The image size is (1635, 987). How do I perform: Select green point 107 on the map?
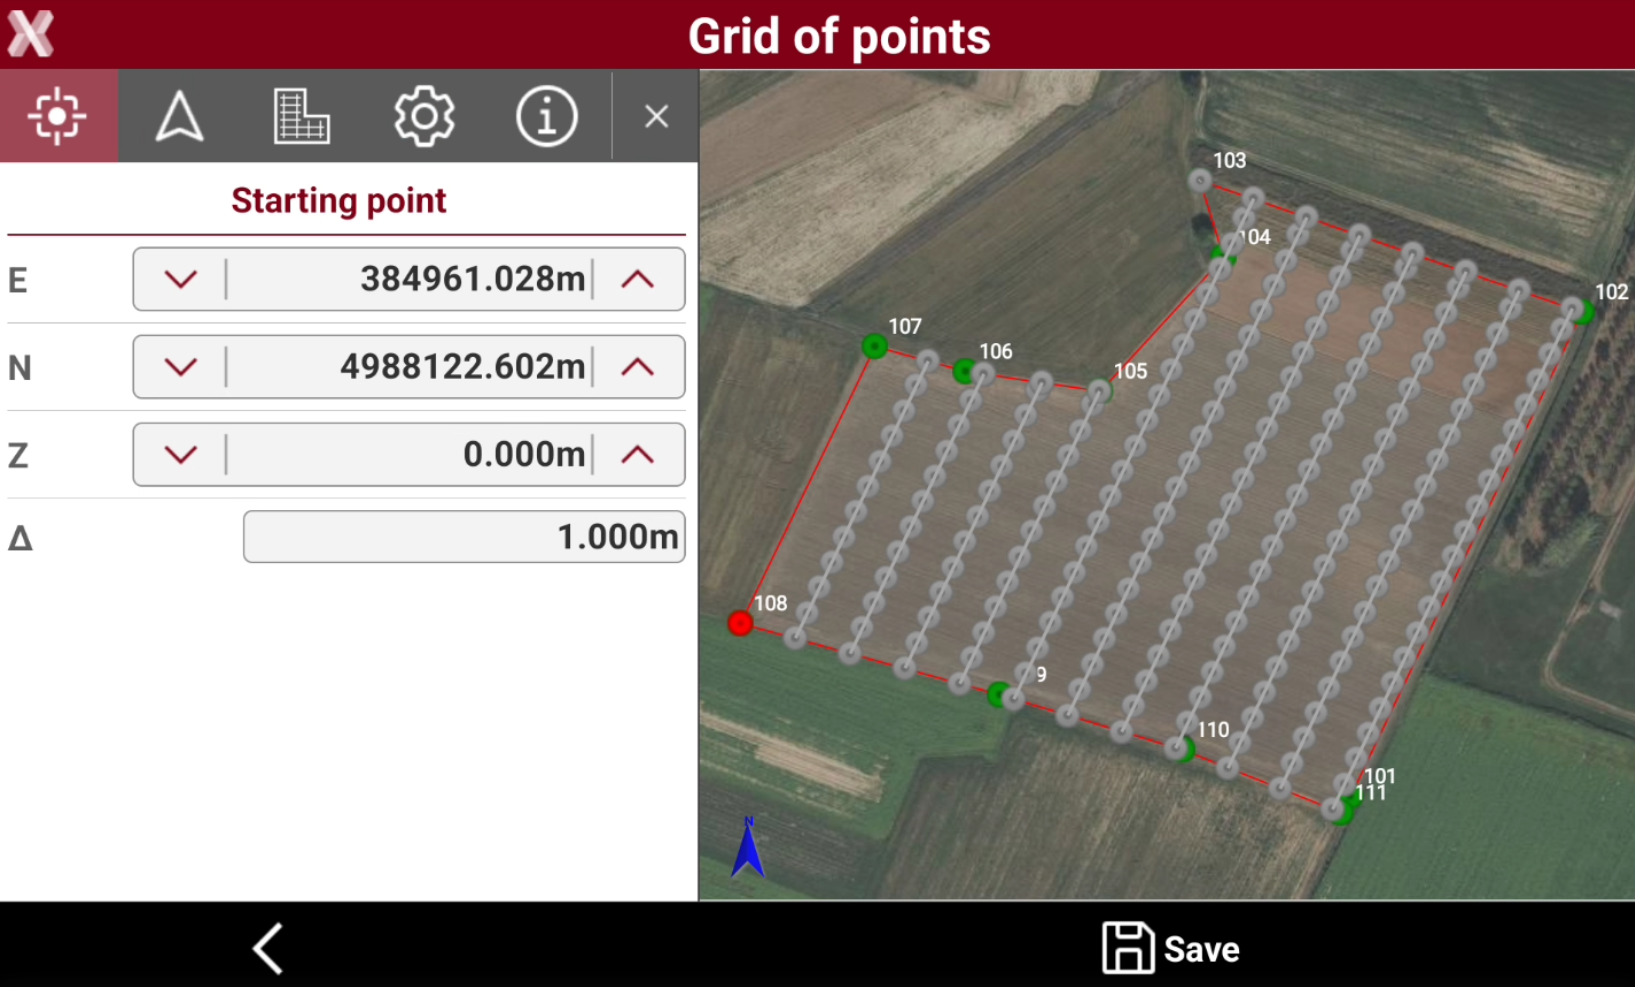coord(875,346)
